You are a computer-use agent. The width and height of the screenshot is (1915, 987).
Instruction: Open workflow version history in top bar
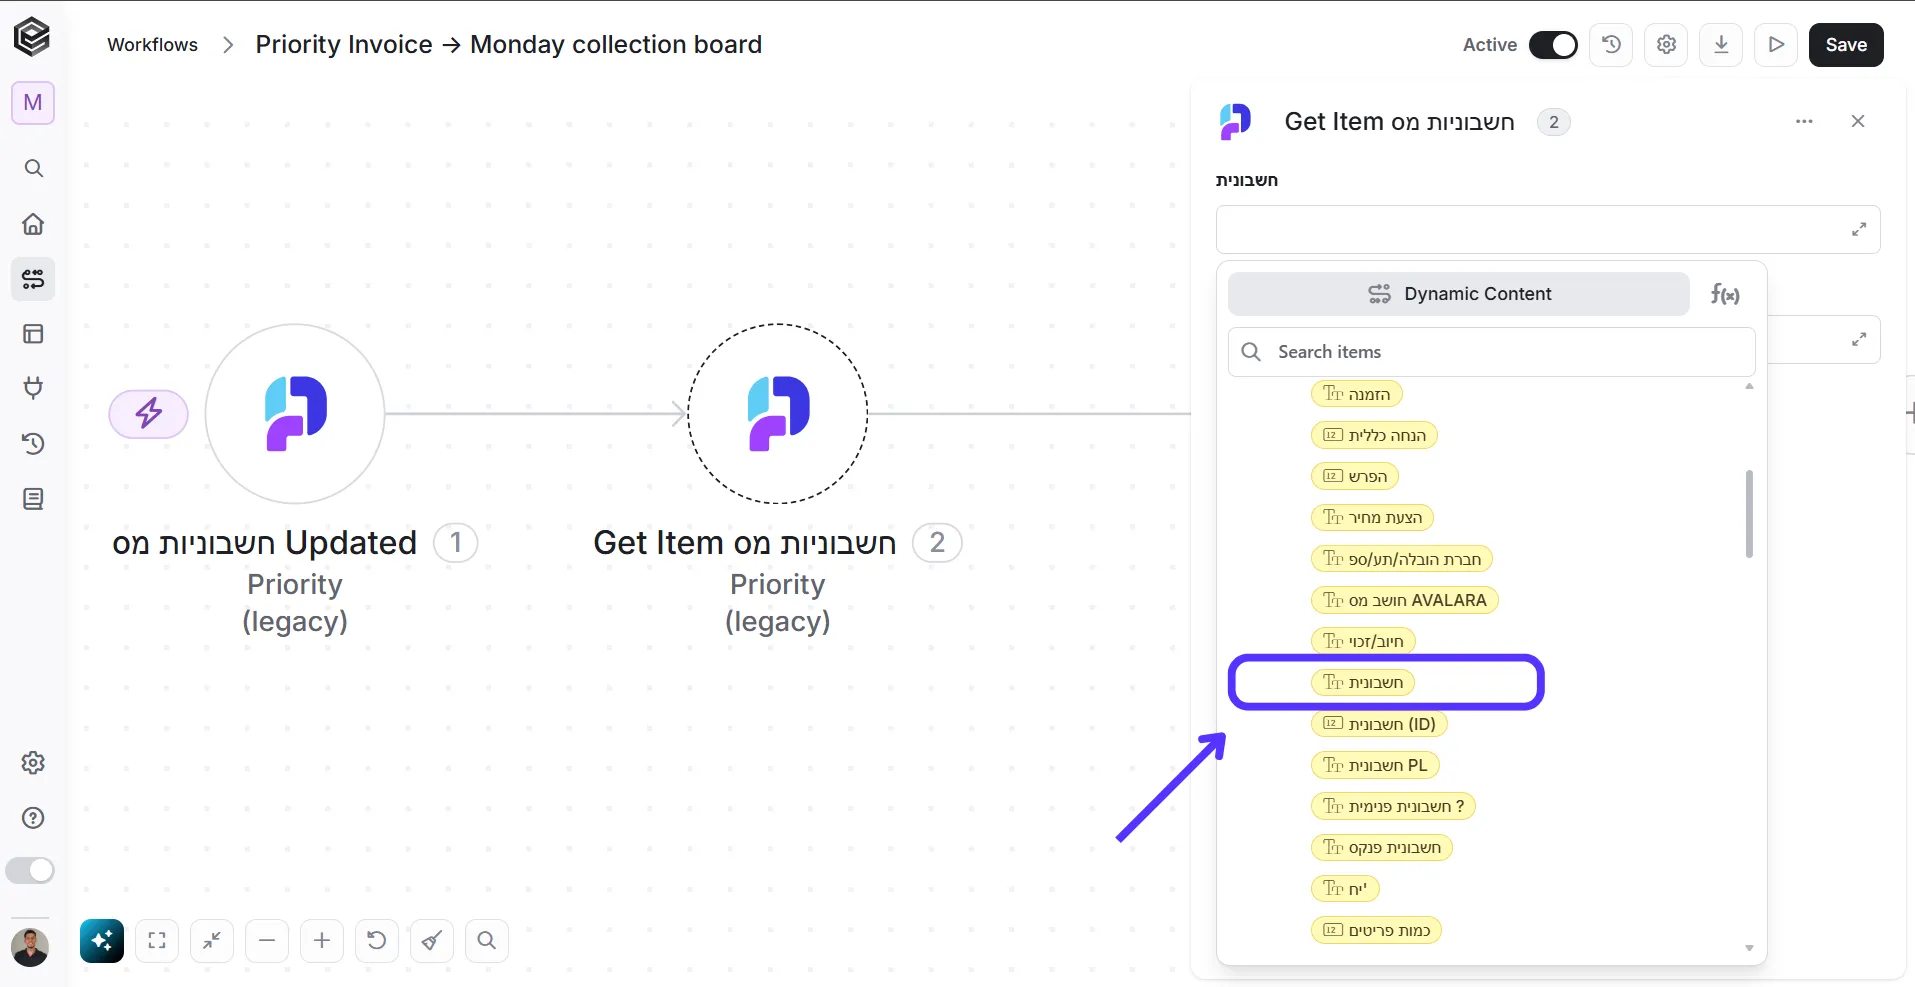tap(1611, 45)
